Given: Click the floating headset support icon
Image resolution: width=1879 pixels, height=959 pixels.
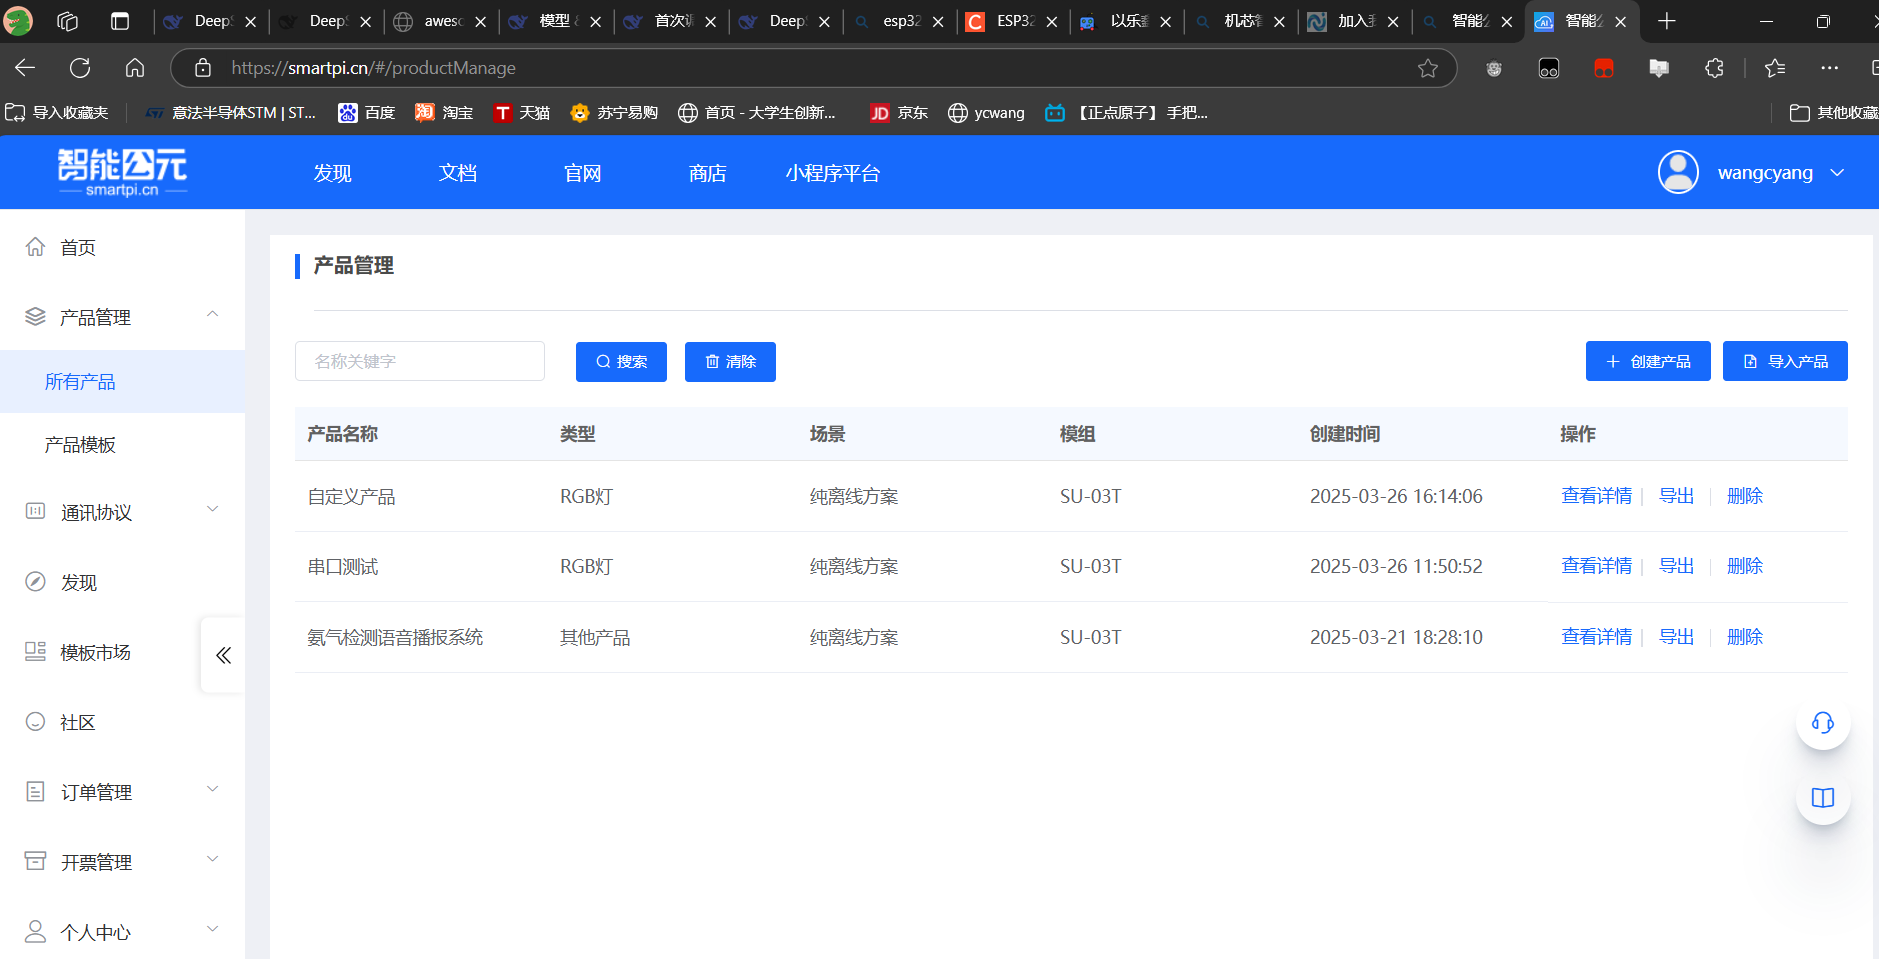Looking at the screenshot, I should coord(1822,722).
